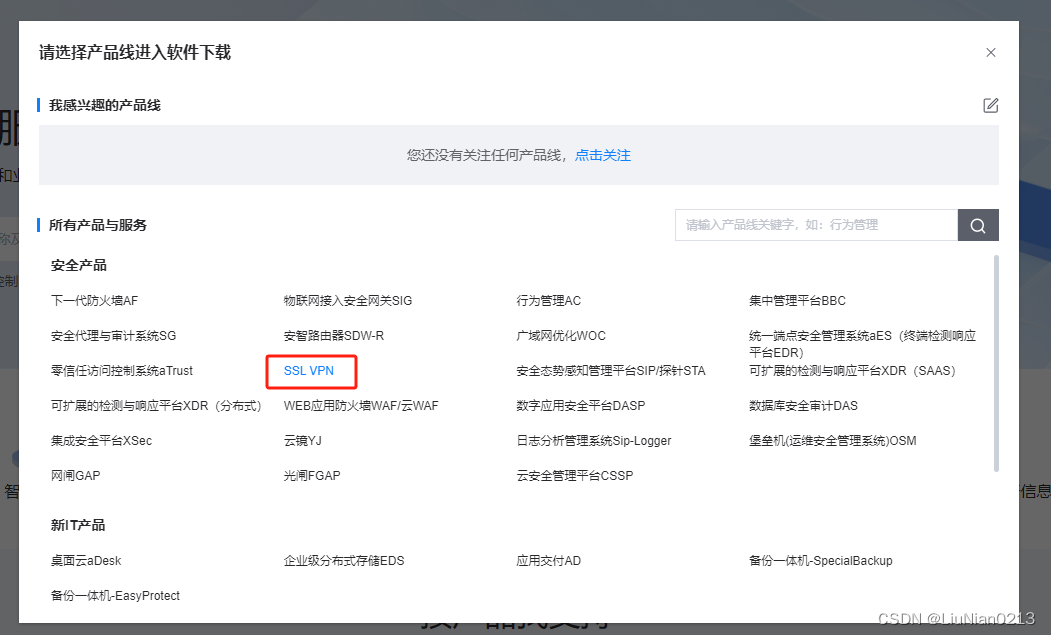Close the product line selection dialog

click(991, 52)
